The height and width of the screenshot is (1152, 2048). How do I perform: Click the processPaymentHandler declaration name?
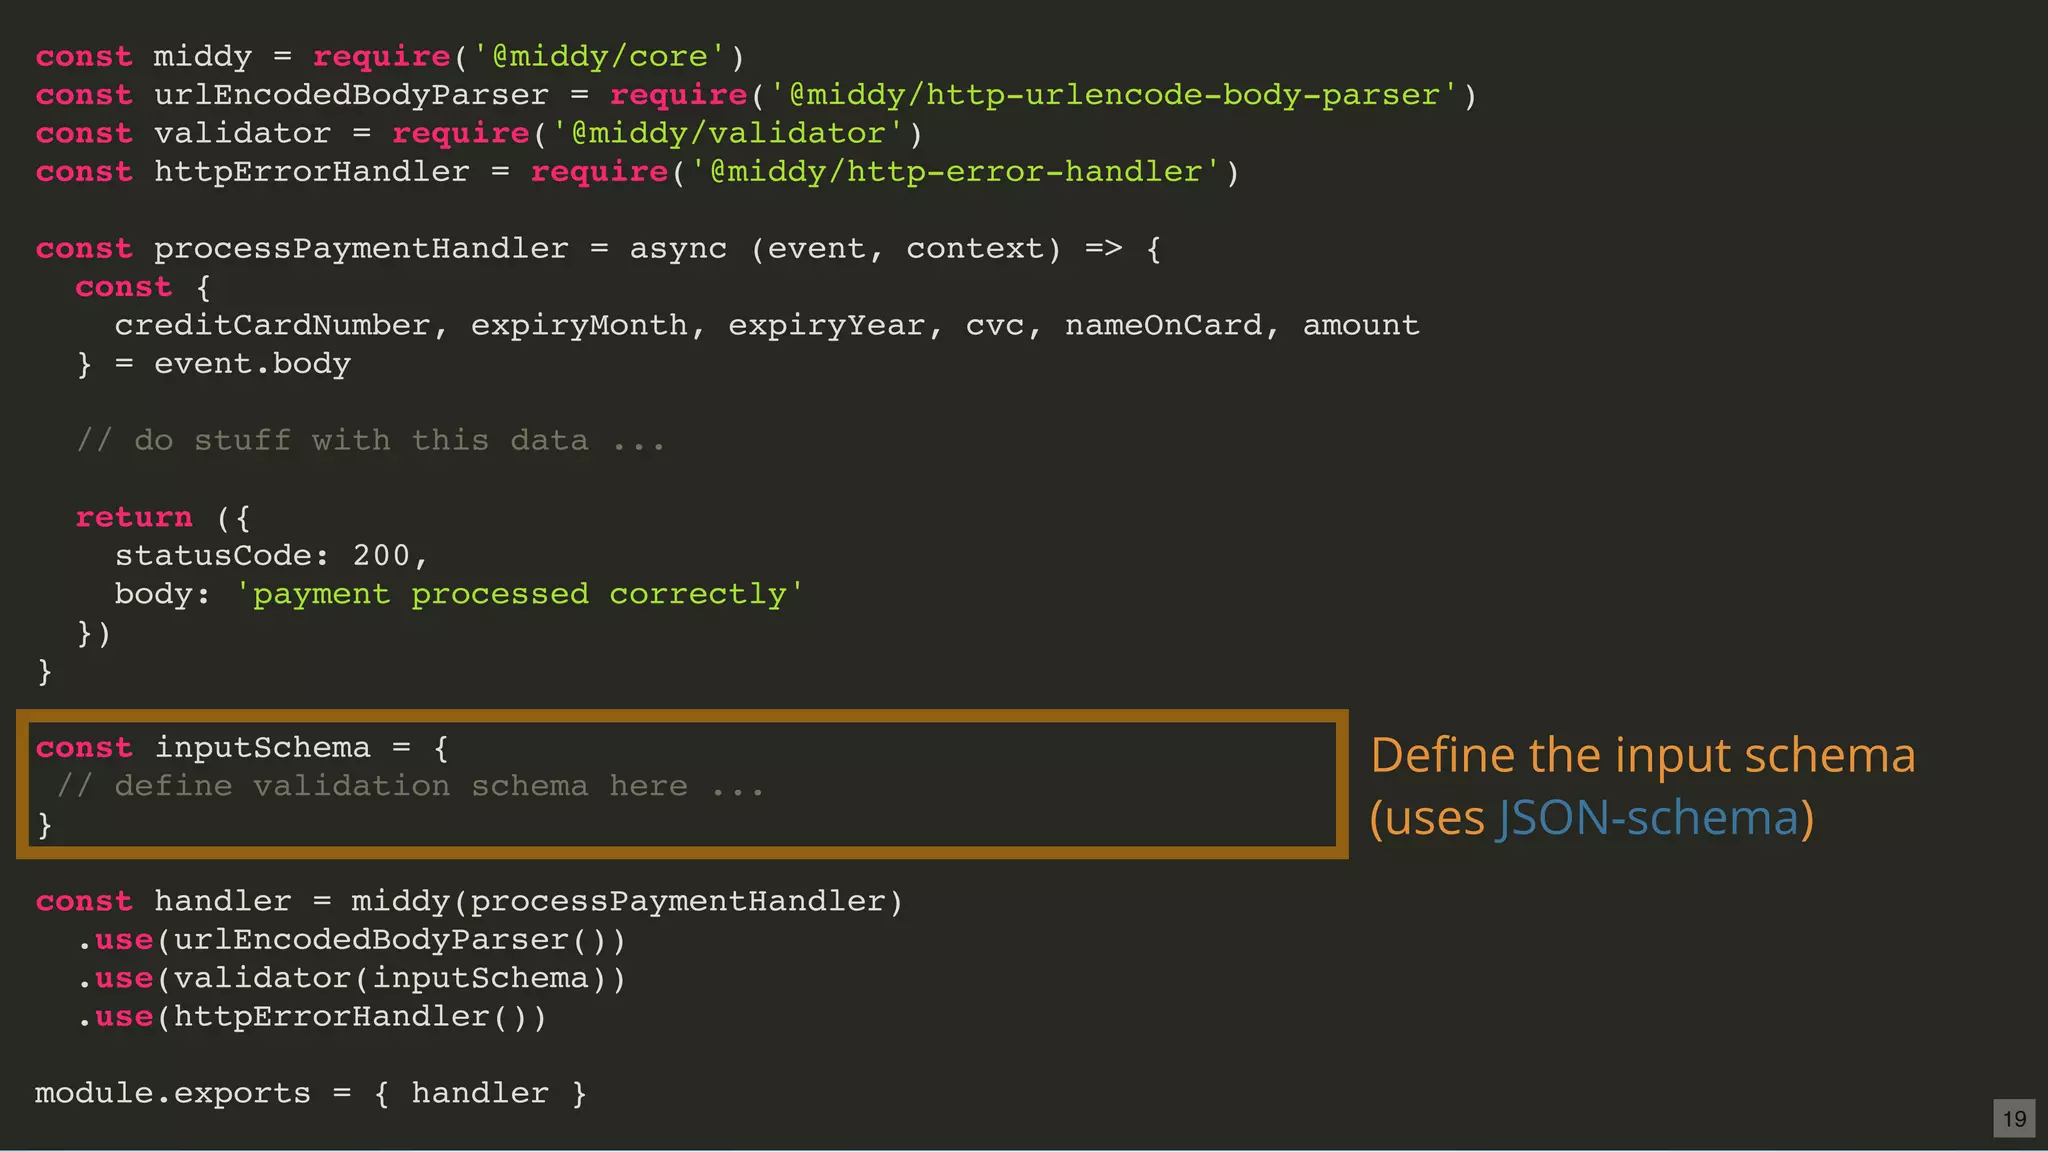[361, 249]
